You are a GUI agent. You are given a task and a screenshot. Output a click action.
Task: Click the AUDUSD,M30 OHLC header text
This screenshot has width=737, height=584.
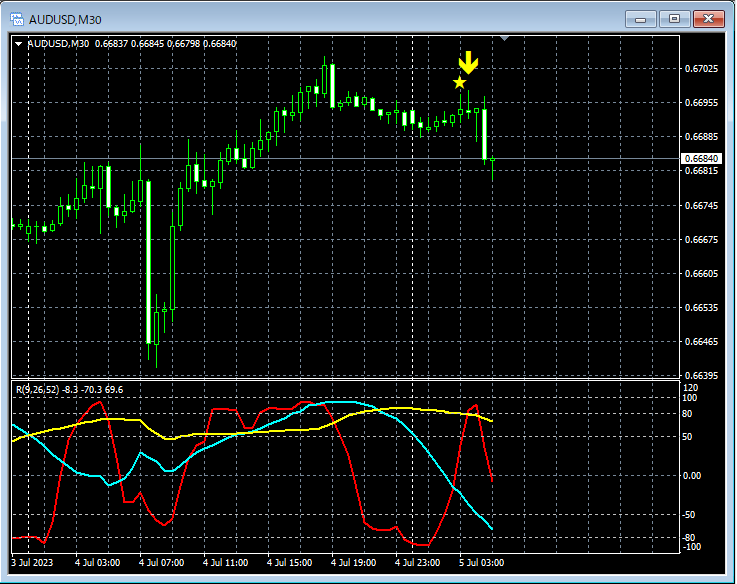pyautogui.click(x=132, y=44)
